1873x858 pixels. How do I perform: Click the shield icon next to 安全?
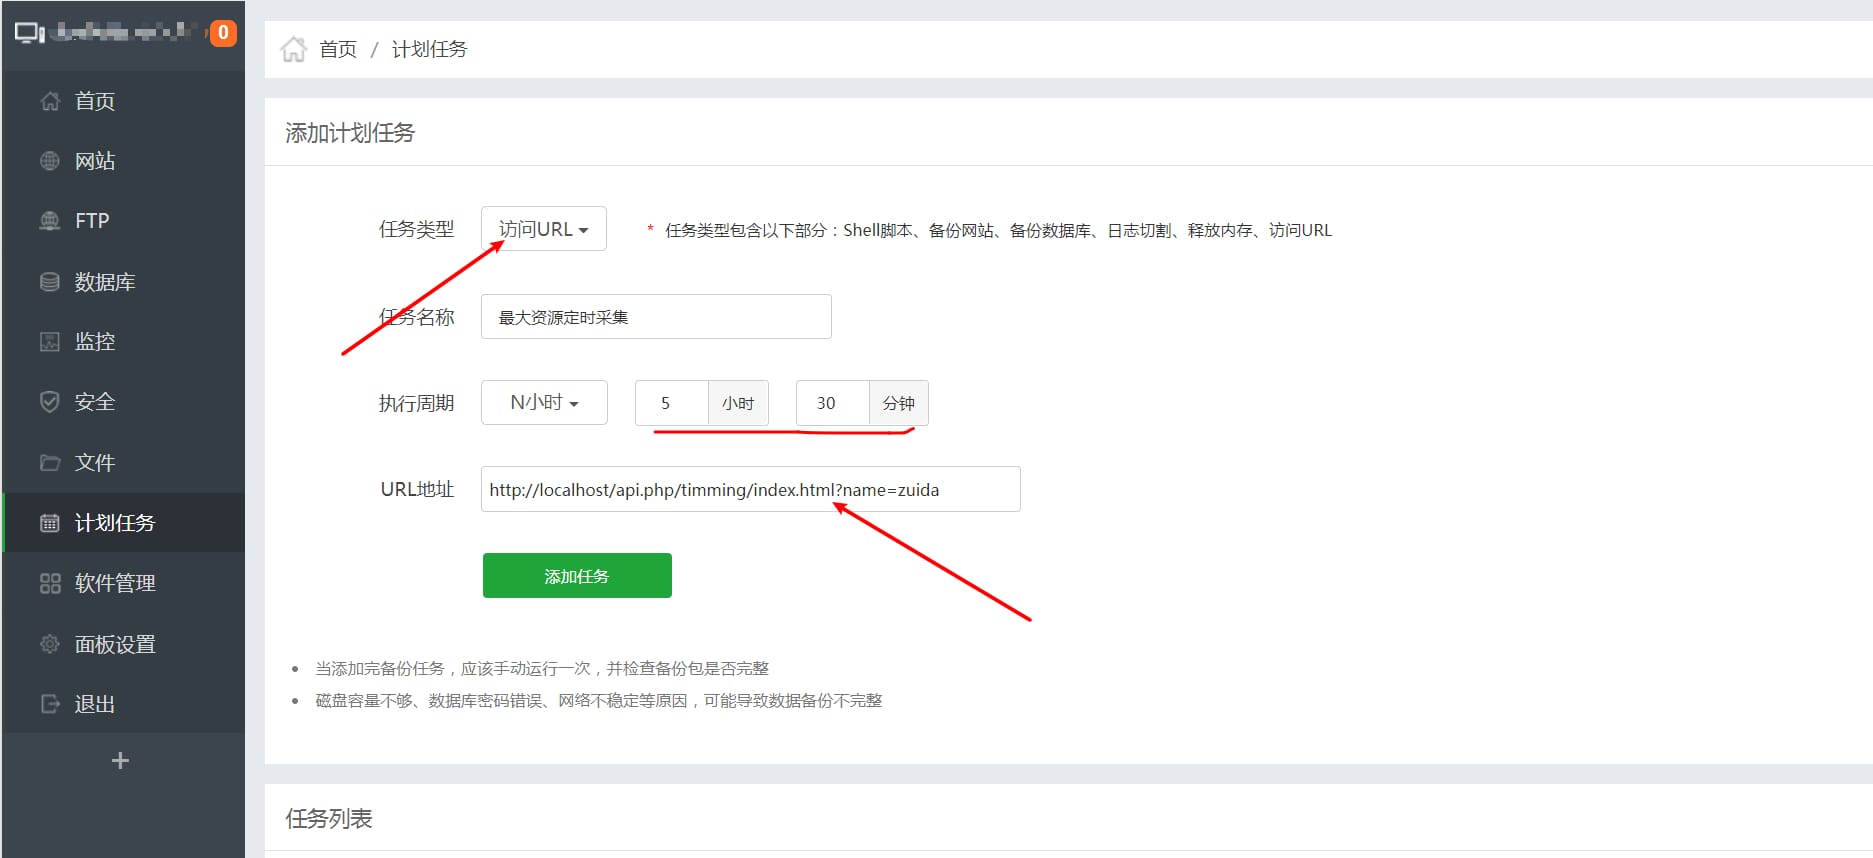click(50, 402)
